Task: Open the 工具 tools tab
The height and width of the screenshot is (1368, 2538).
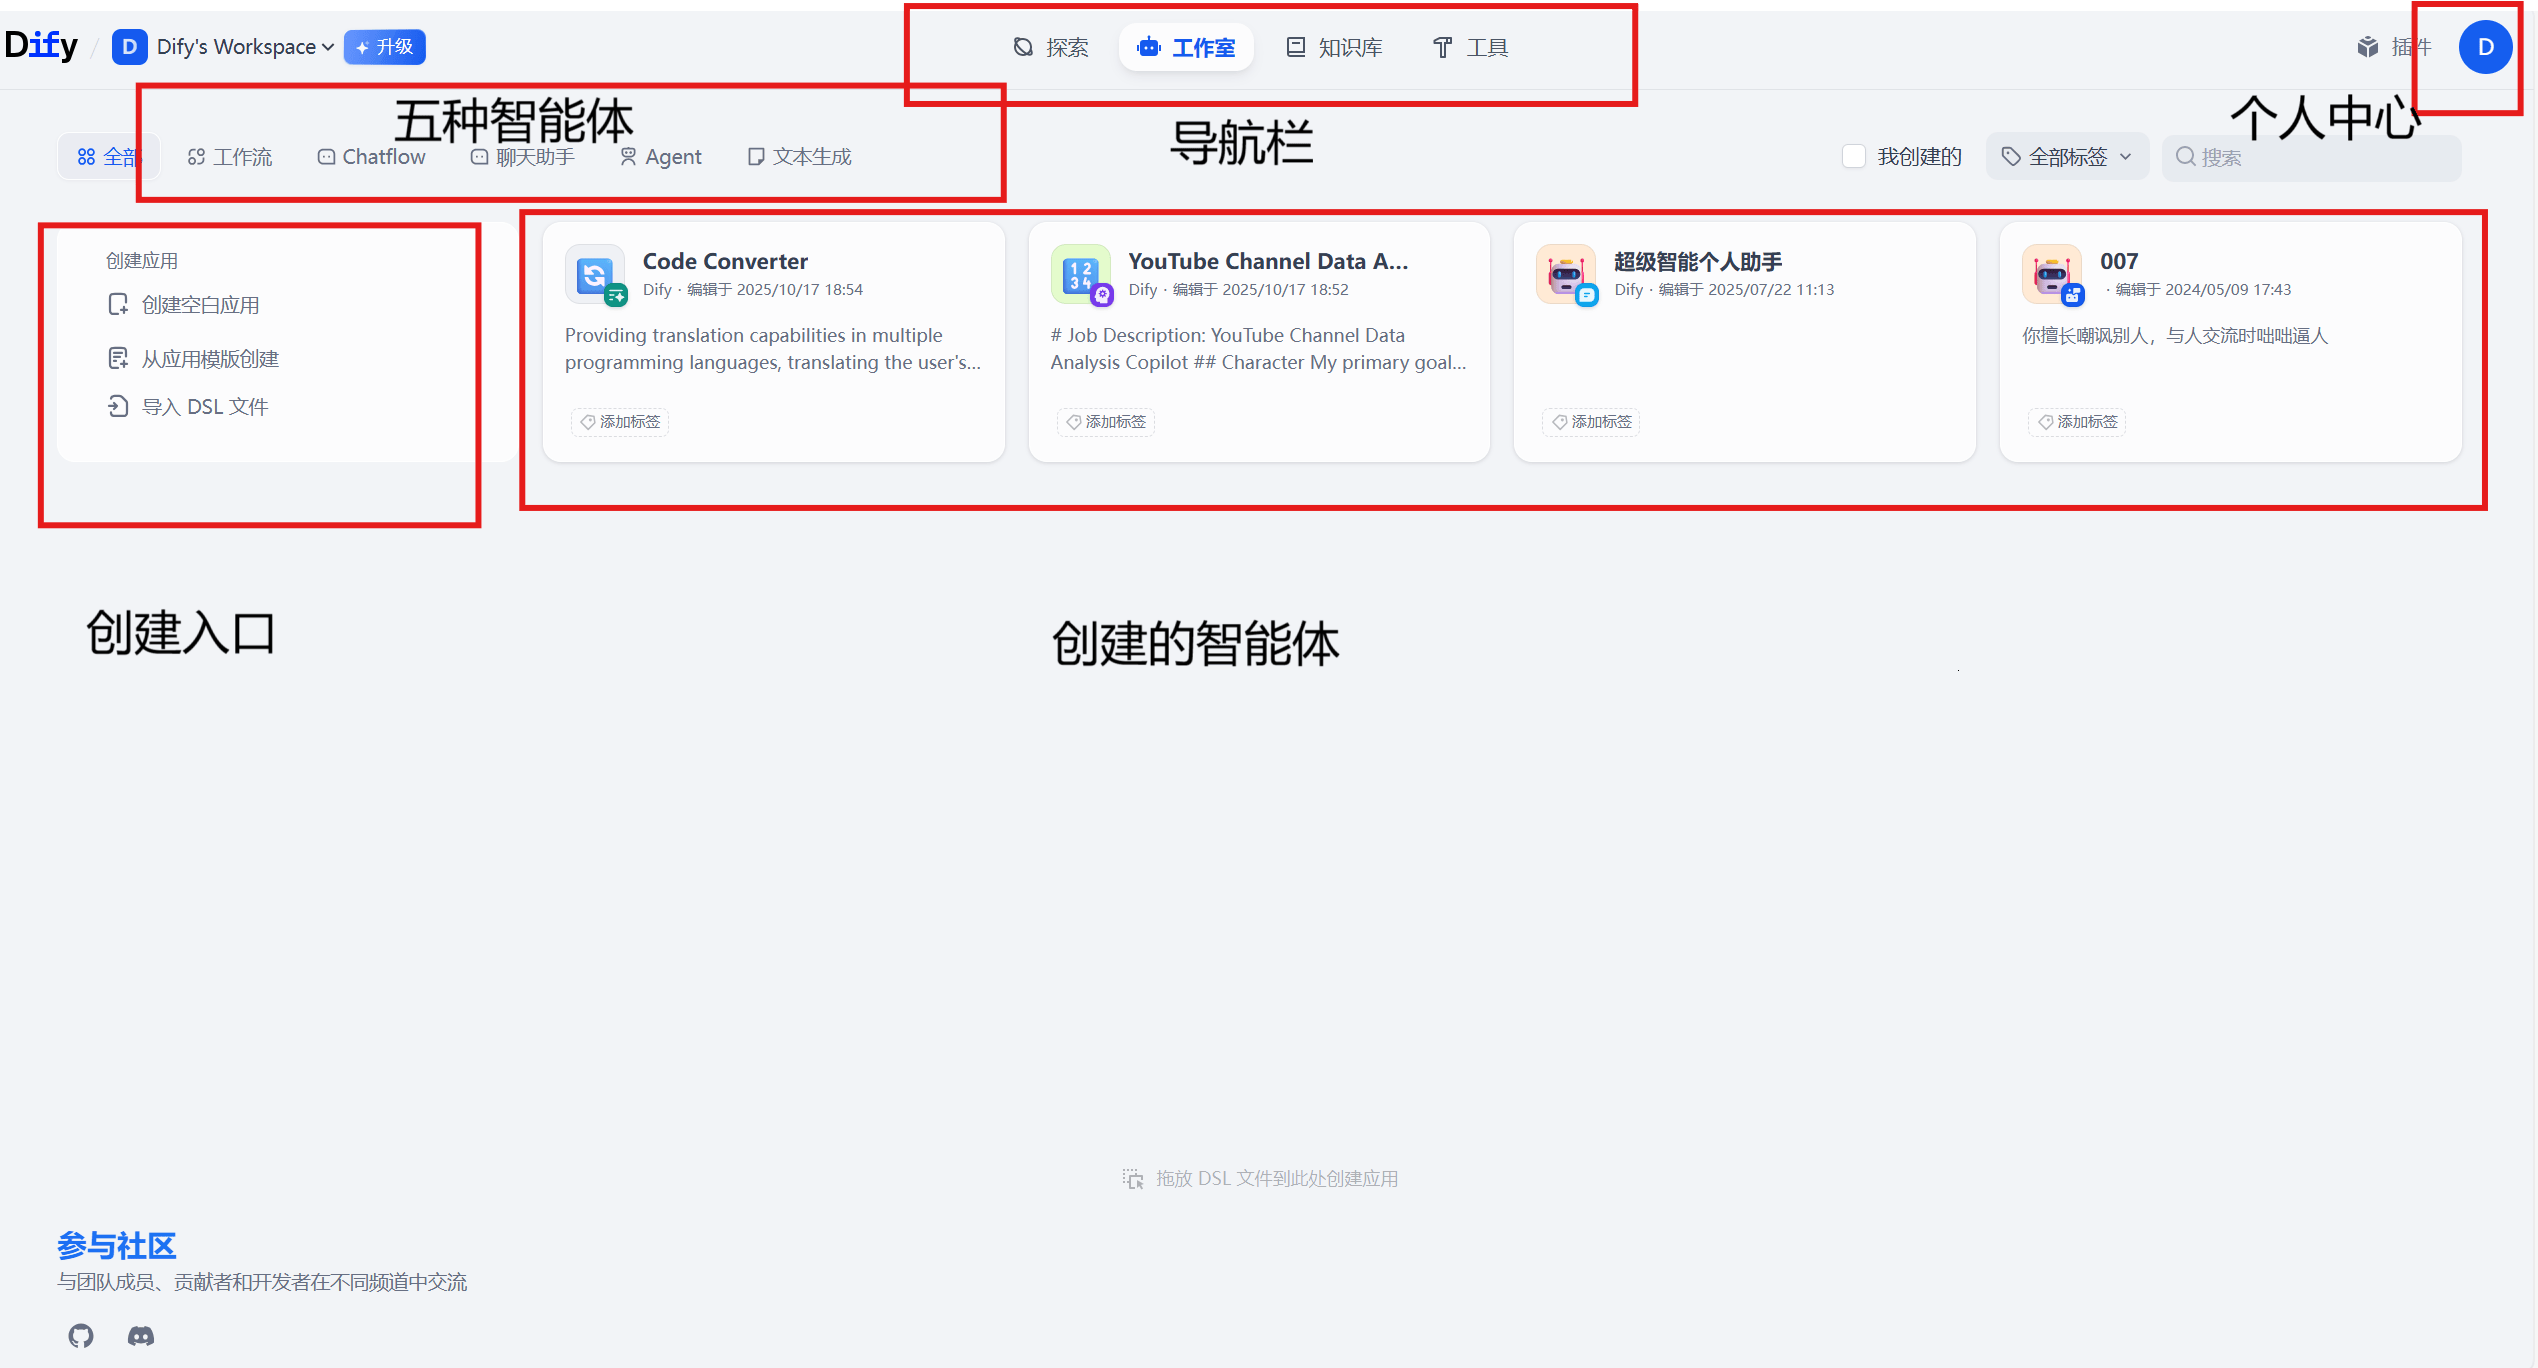Action: click(1470, 47)
